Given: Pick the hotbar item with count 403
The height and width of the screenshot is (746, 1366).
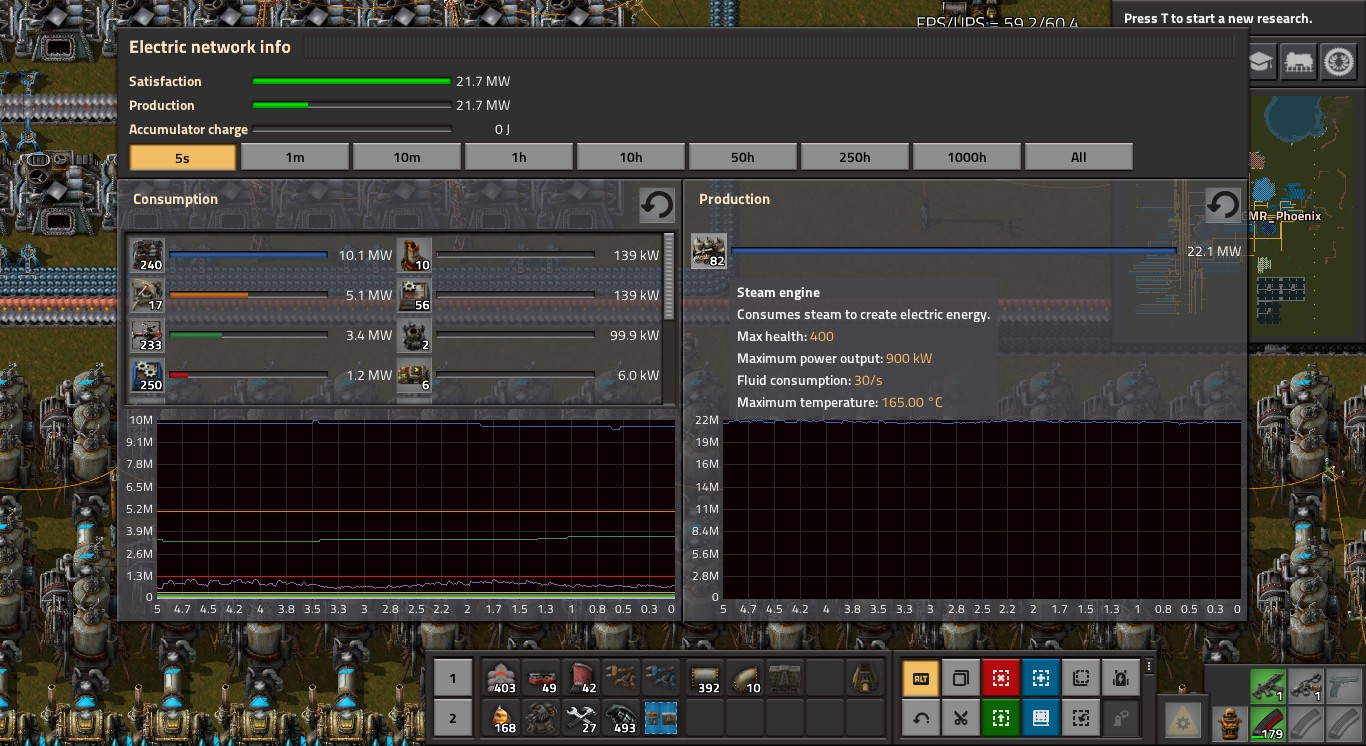Looking at the screenshot, I should tap(501, 677).
